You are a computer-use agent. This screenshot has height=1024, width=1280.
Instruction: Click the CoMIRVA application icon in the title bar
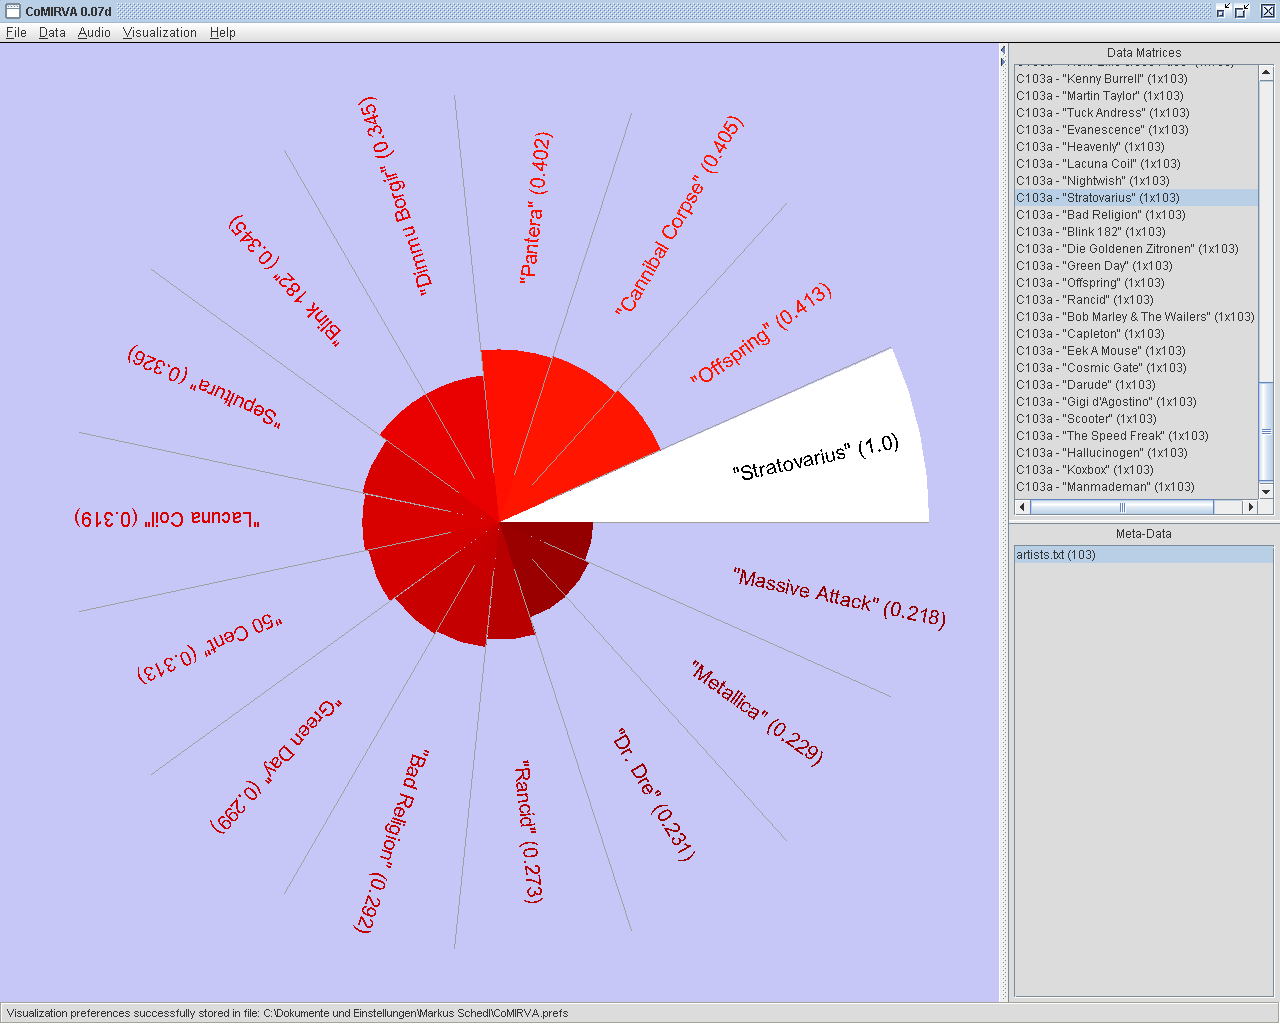13,11
